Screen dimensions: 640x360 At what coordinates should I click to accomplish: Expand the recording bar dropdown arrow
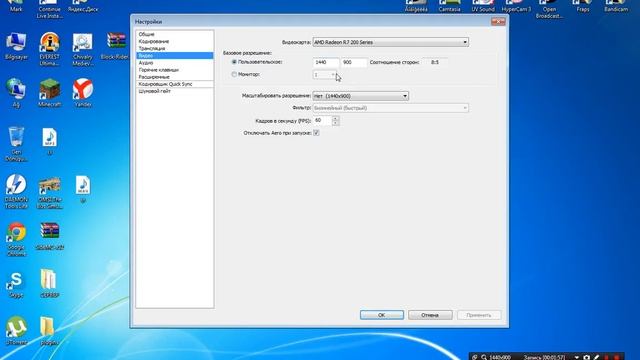click(x=576, y=357)
